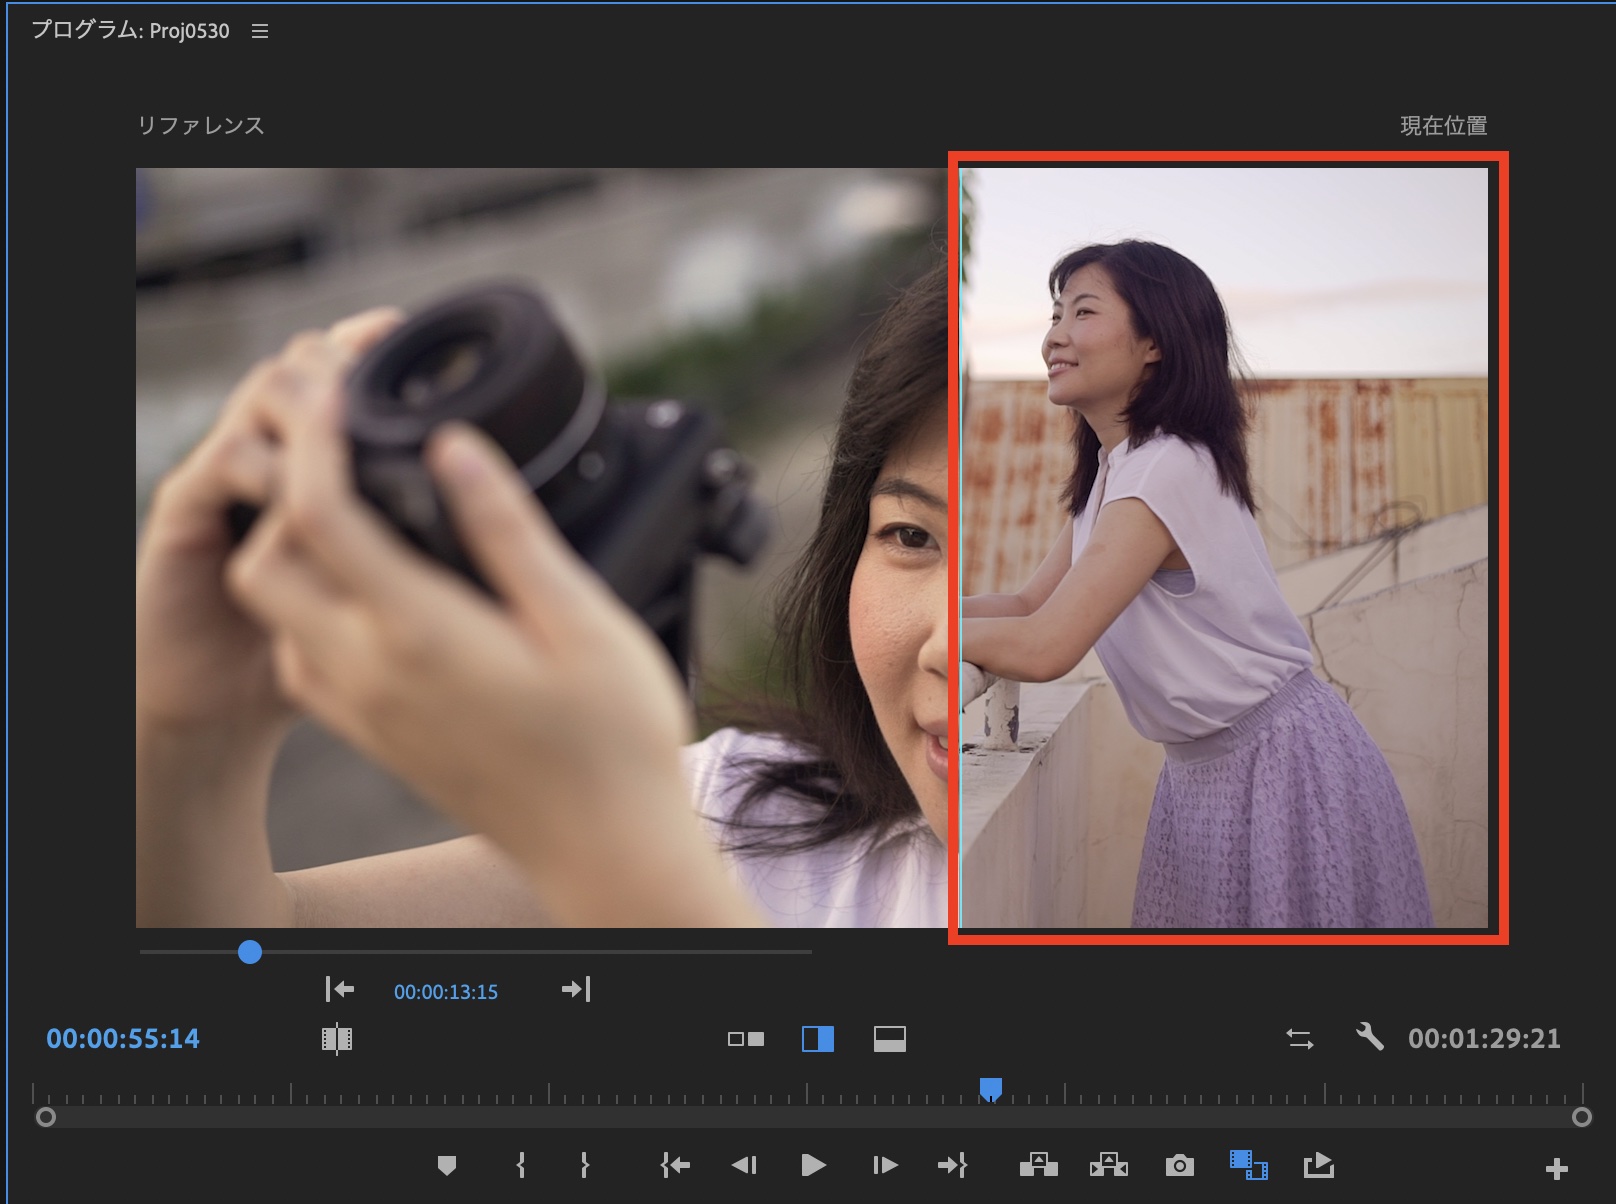The image size is (1616, 1204).
Task: Click the 00:00:55:14 playhead timecode field
Action: coord(123,1039)
